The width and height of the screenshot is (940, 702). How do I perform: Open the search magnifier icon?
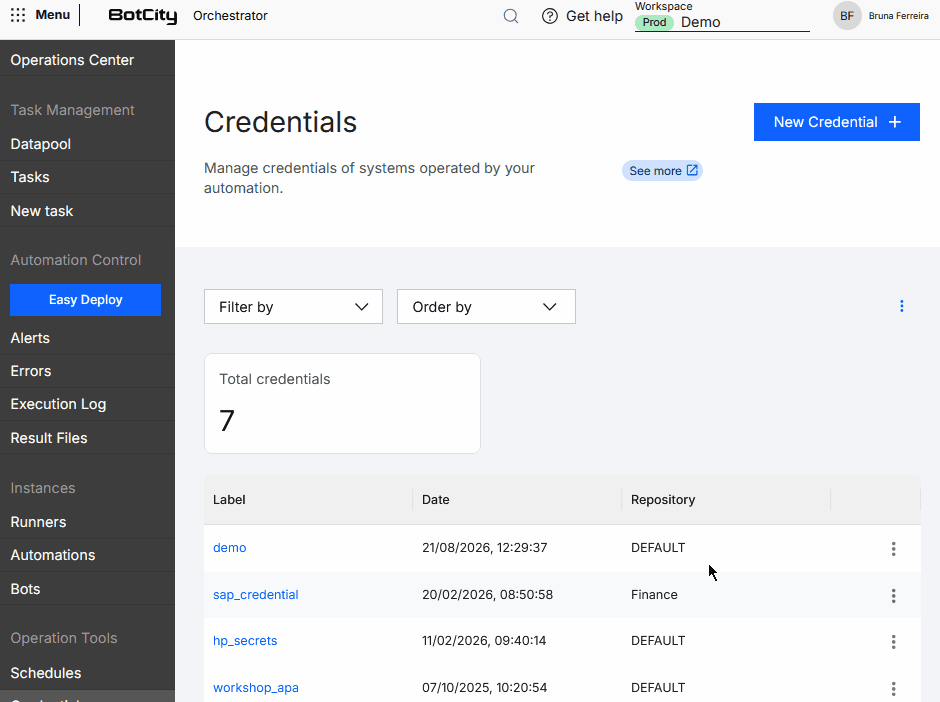coord(511,16)
